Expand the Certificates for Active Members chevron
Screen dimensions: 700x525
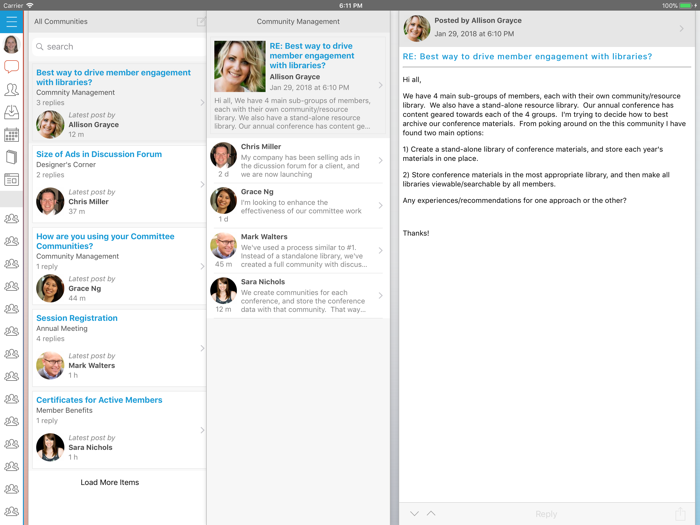[x=202, y=430]
